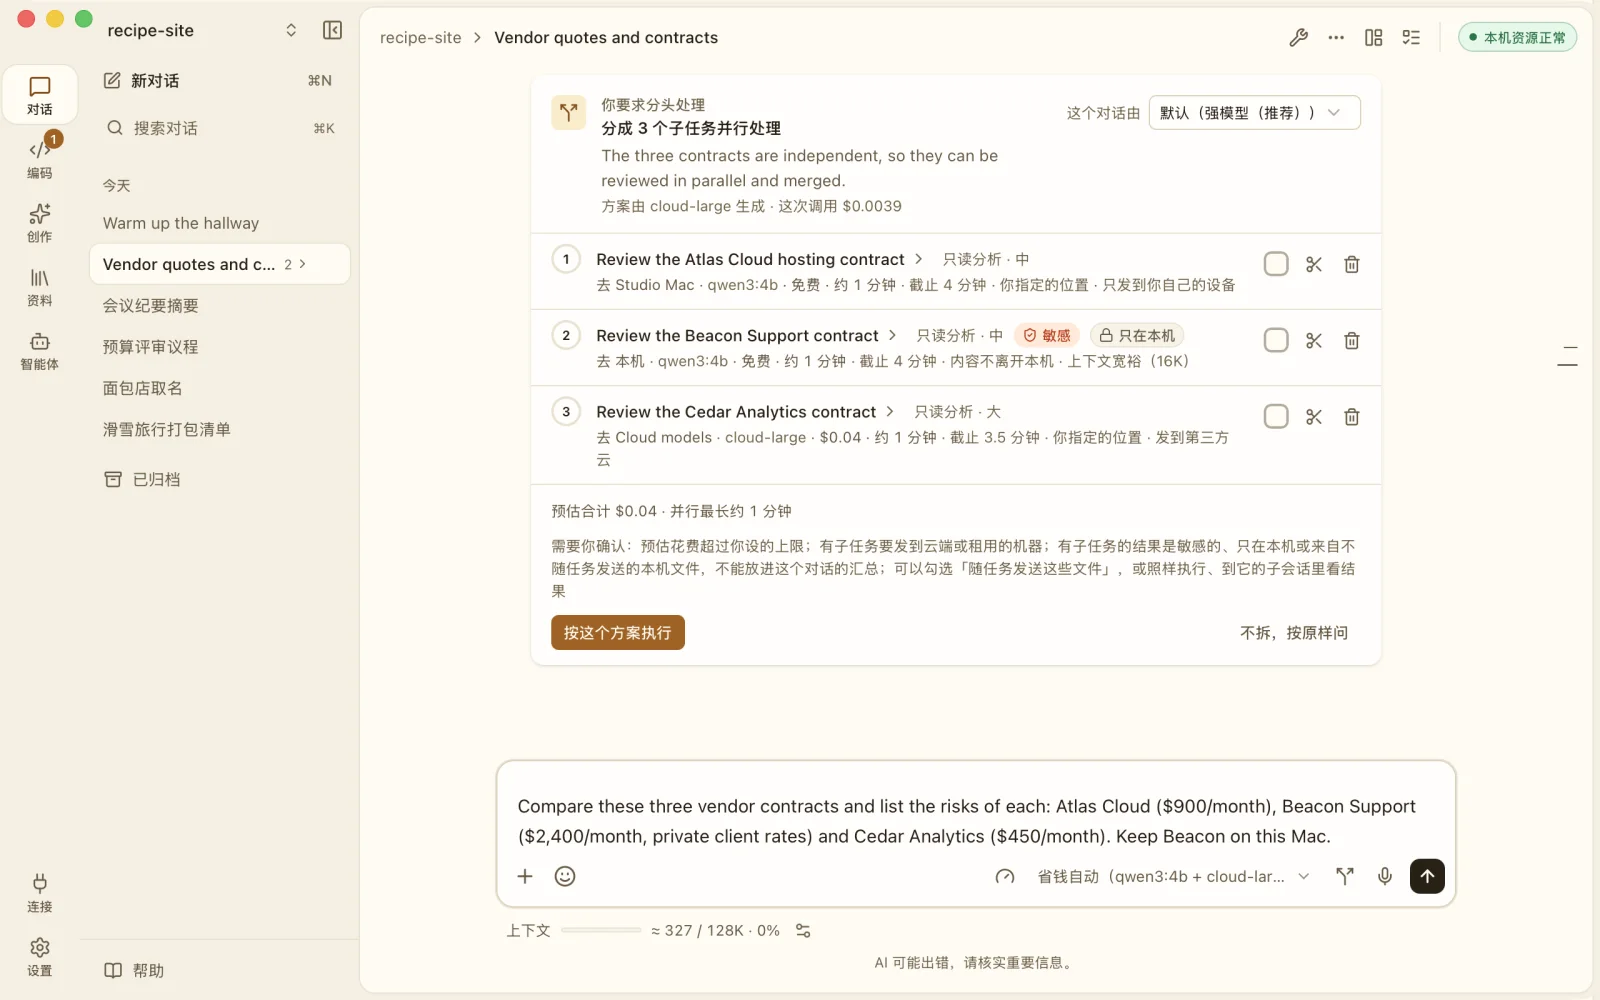Click into the message input text
The width and height of the screenshot is (1600, 1000).
pyautogui.click(x=966, y=821)
